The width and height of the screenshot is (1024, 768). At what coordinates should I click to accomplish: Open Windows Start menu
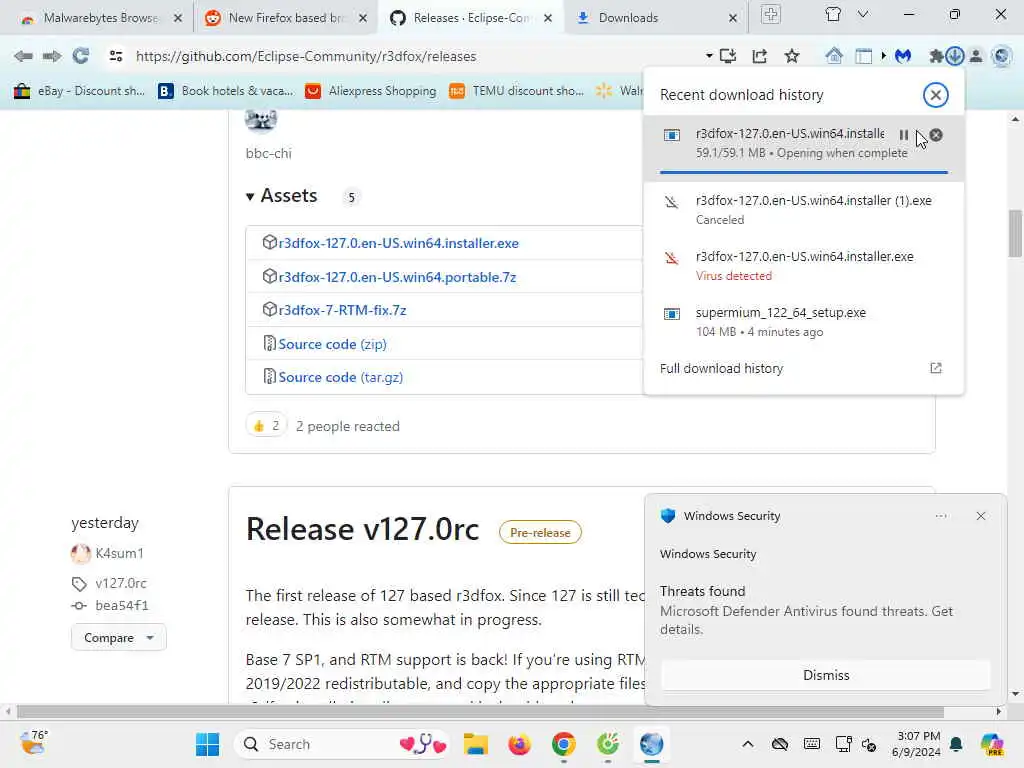tap(208, 744)
